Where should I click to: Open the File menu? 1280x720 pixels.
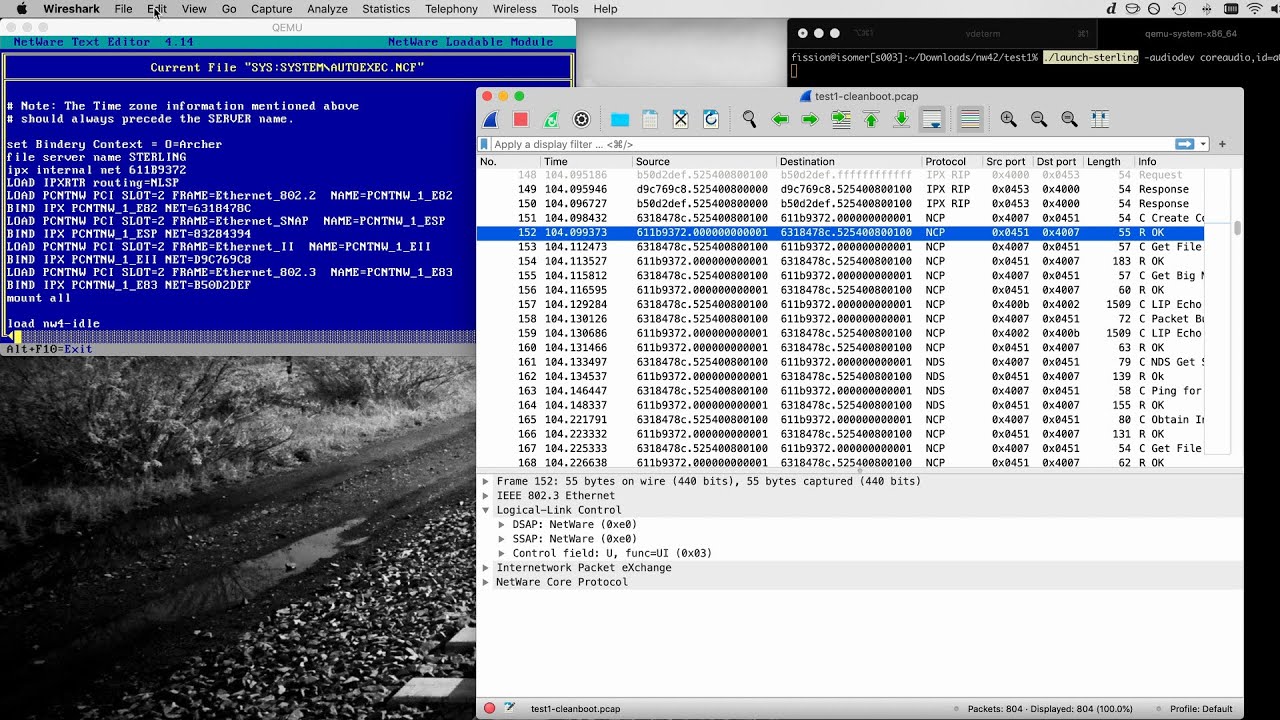coord(123,9)
